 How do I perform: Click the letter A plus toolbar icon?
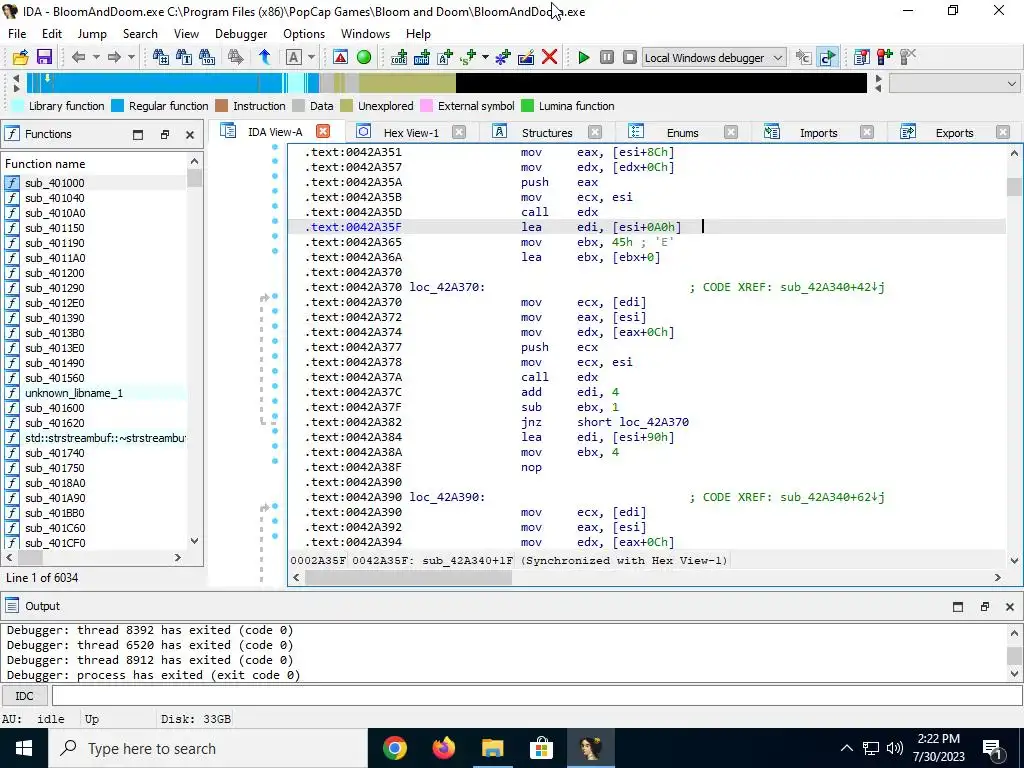point(445,57)
